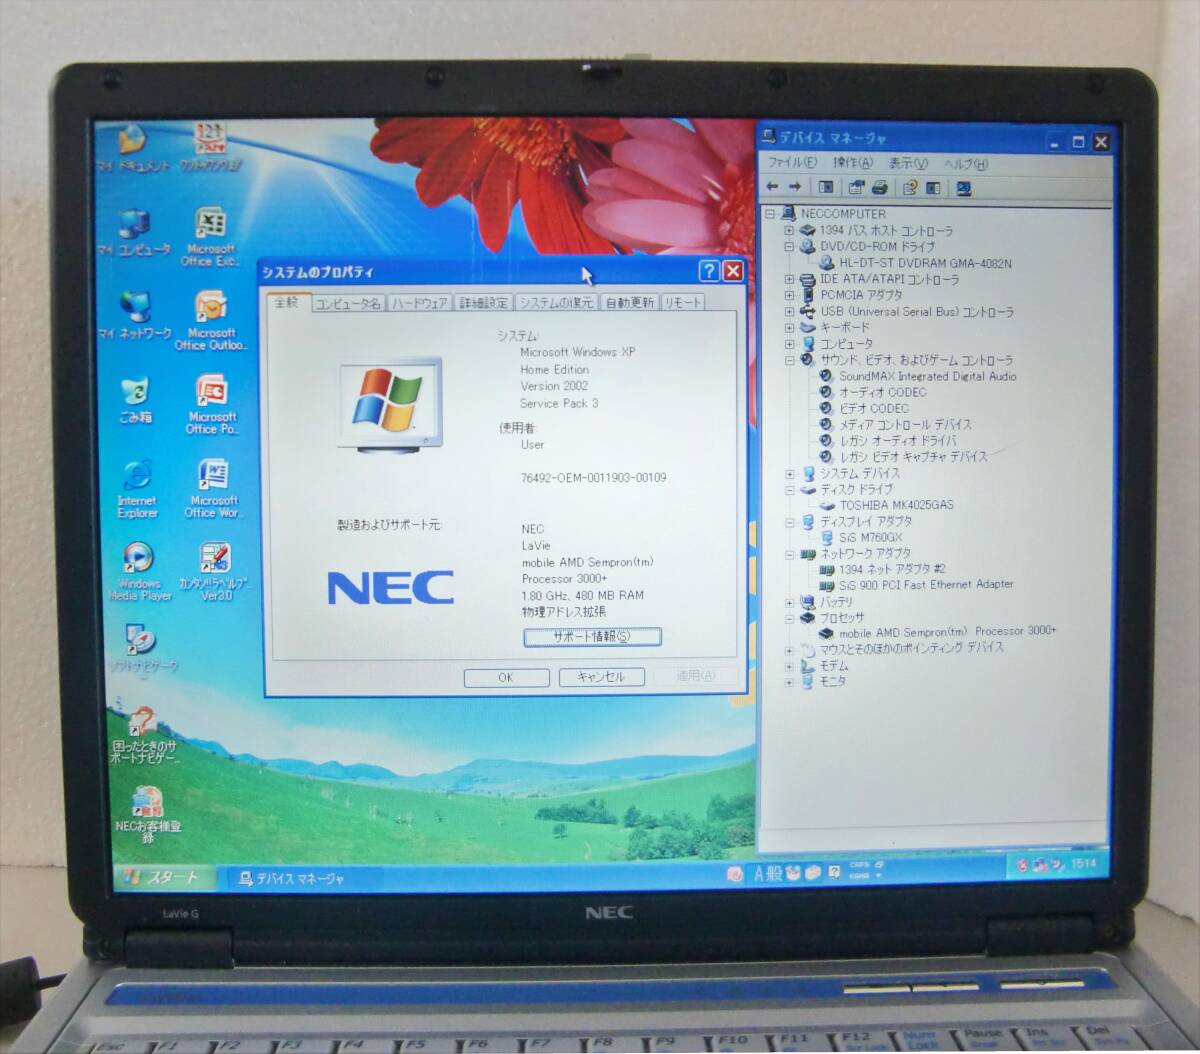The image size is (1200, 1054).
Task: Expand the PCMCIA adapters node
Action: (x=789, y=295)
